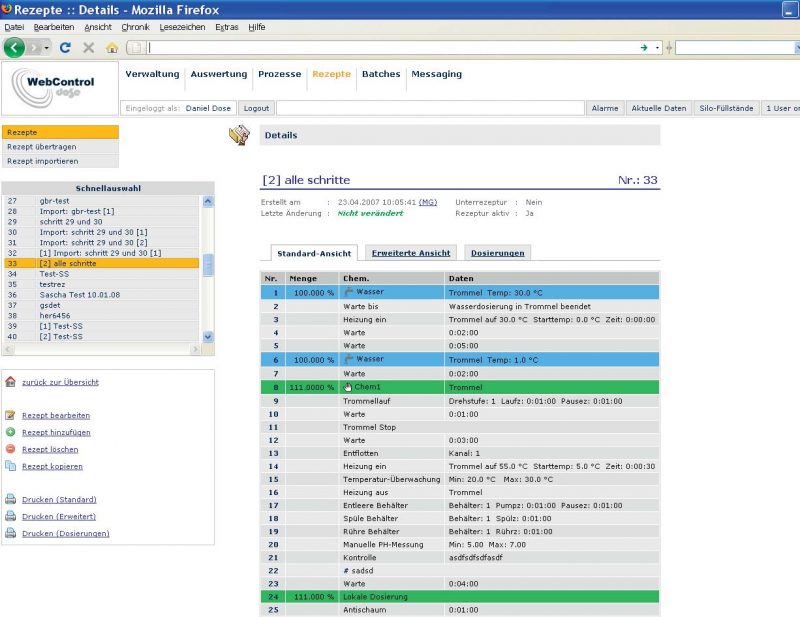This screenshot has width=800, height=617.
Task: Click the Alarme button
Action: click(x=605, y=108)
